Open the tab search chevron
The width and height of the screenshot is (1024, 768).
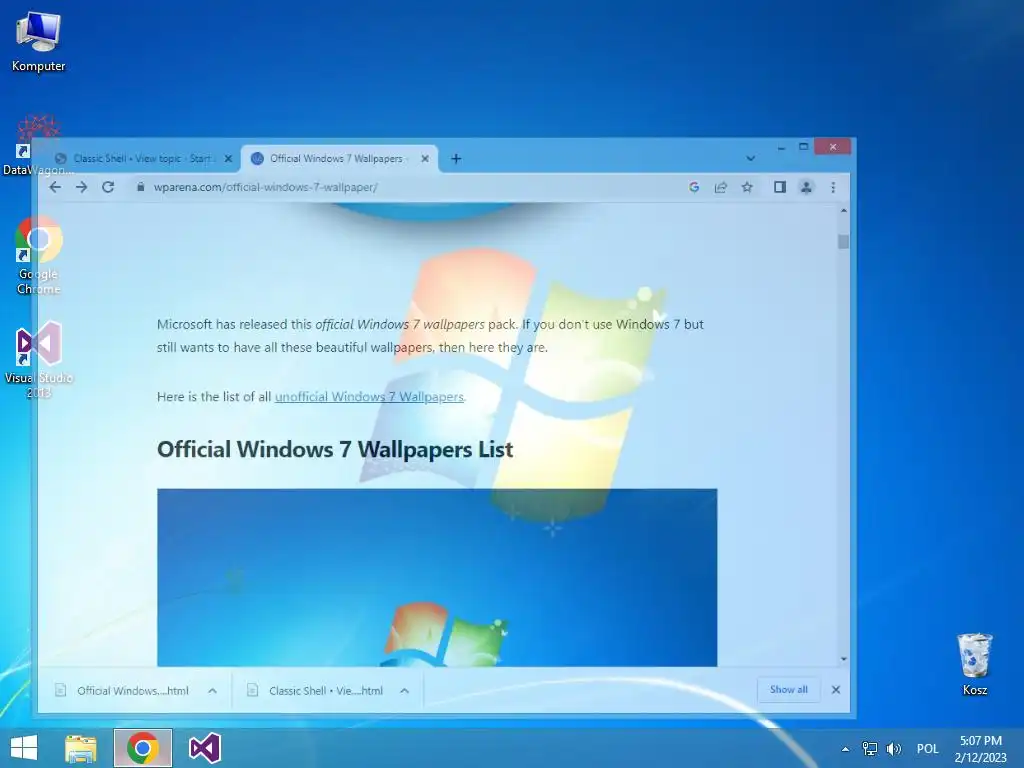point(751,159)
